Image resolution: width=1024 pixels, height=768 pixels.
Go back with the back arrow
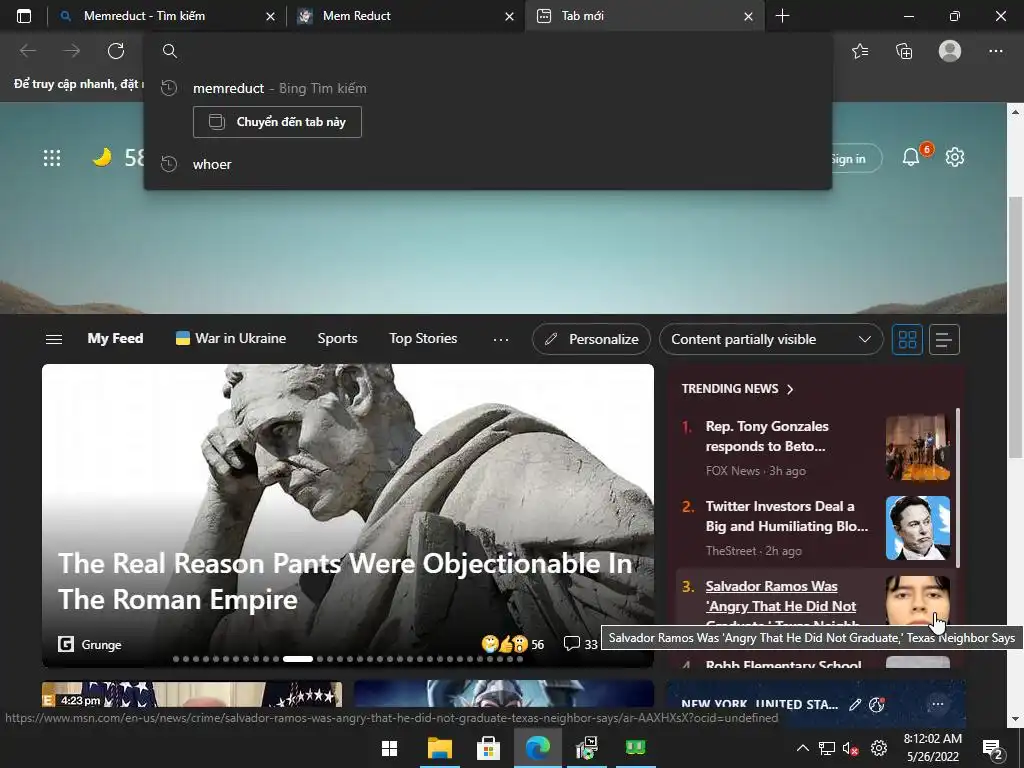(x=28, y=51)
